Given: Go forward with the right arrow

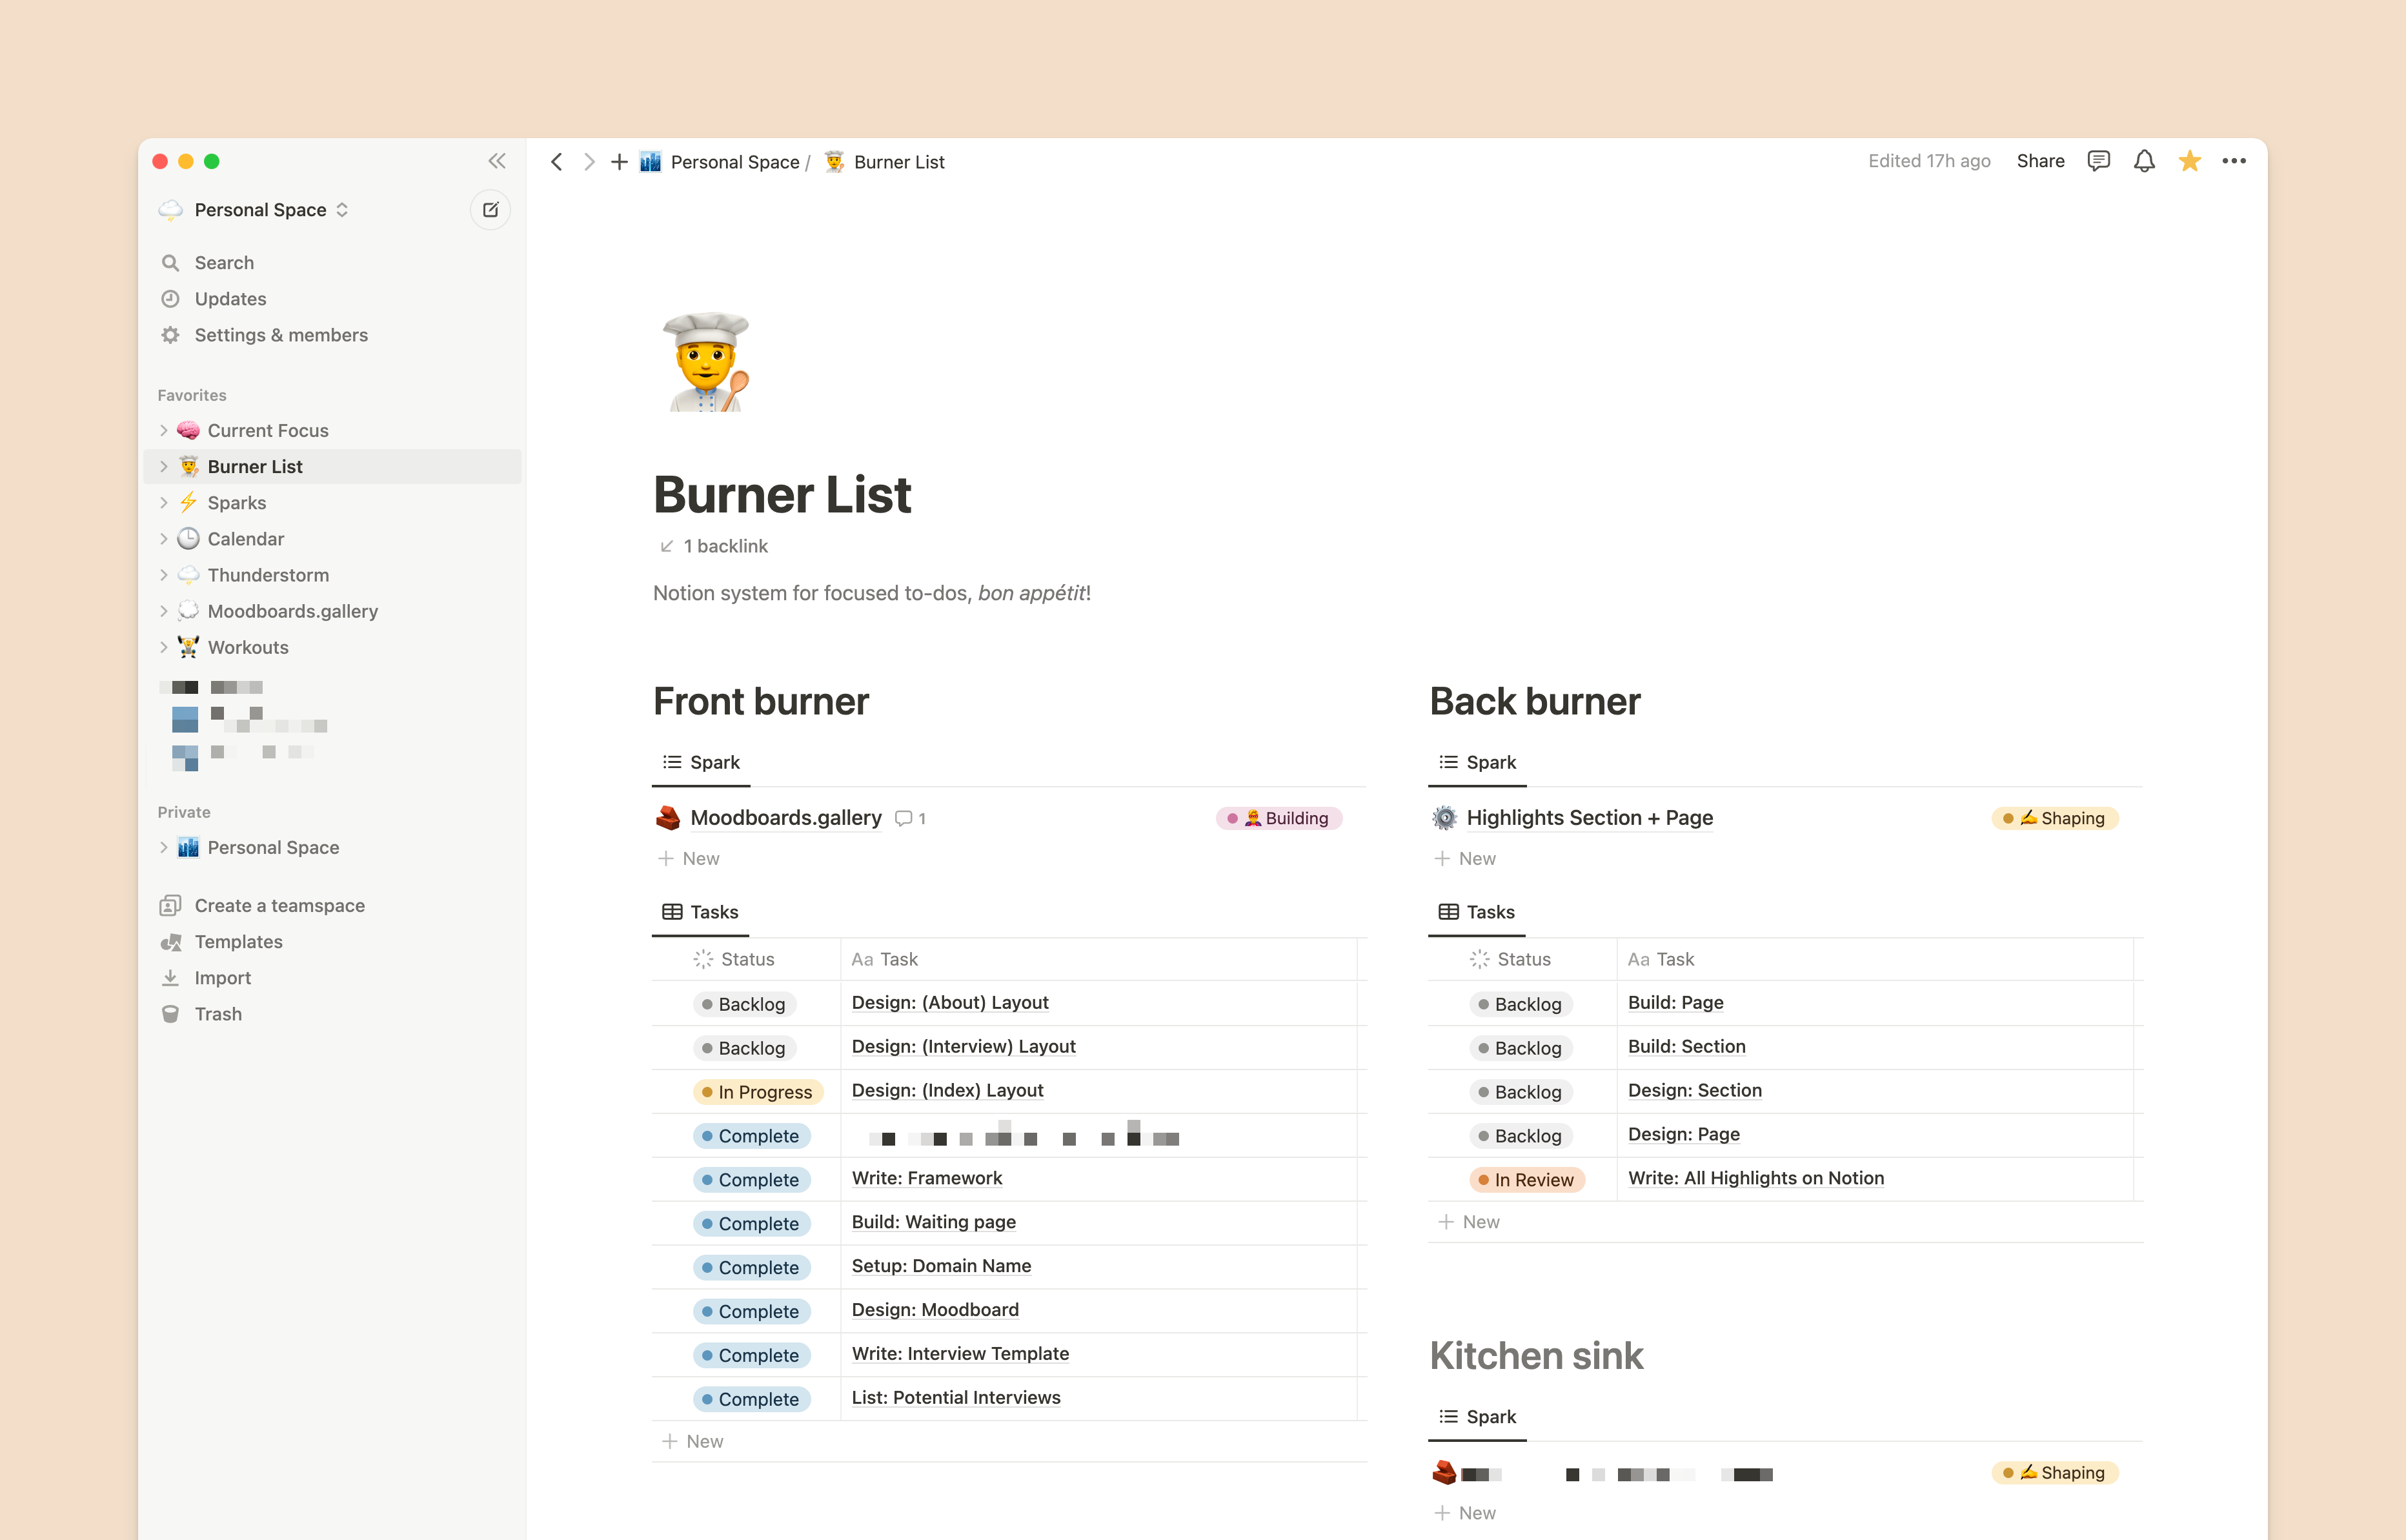Looking at the screenshot, I should (x=589, y=162).
